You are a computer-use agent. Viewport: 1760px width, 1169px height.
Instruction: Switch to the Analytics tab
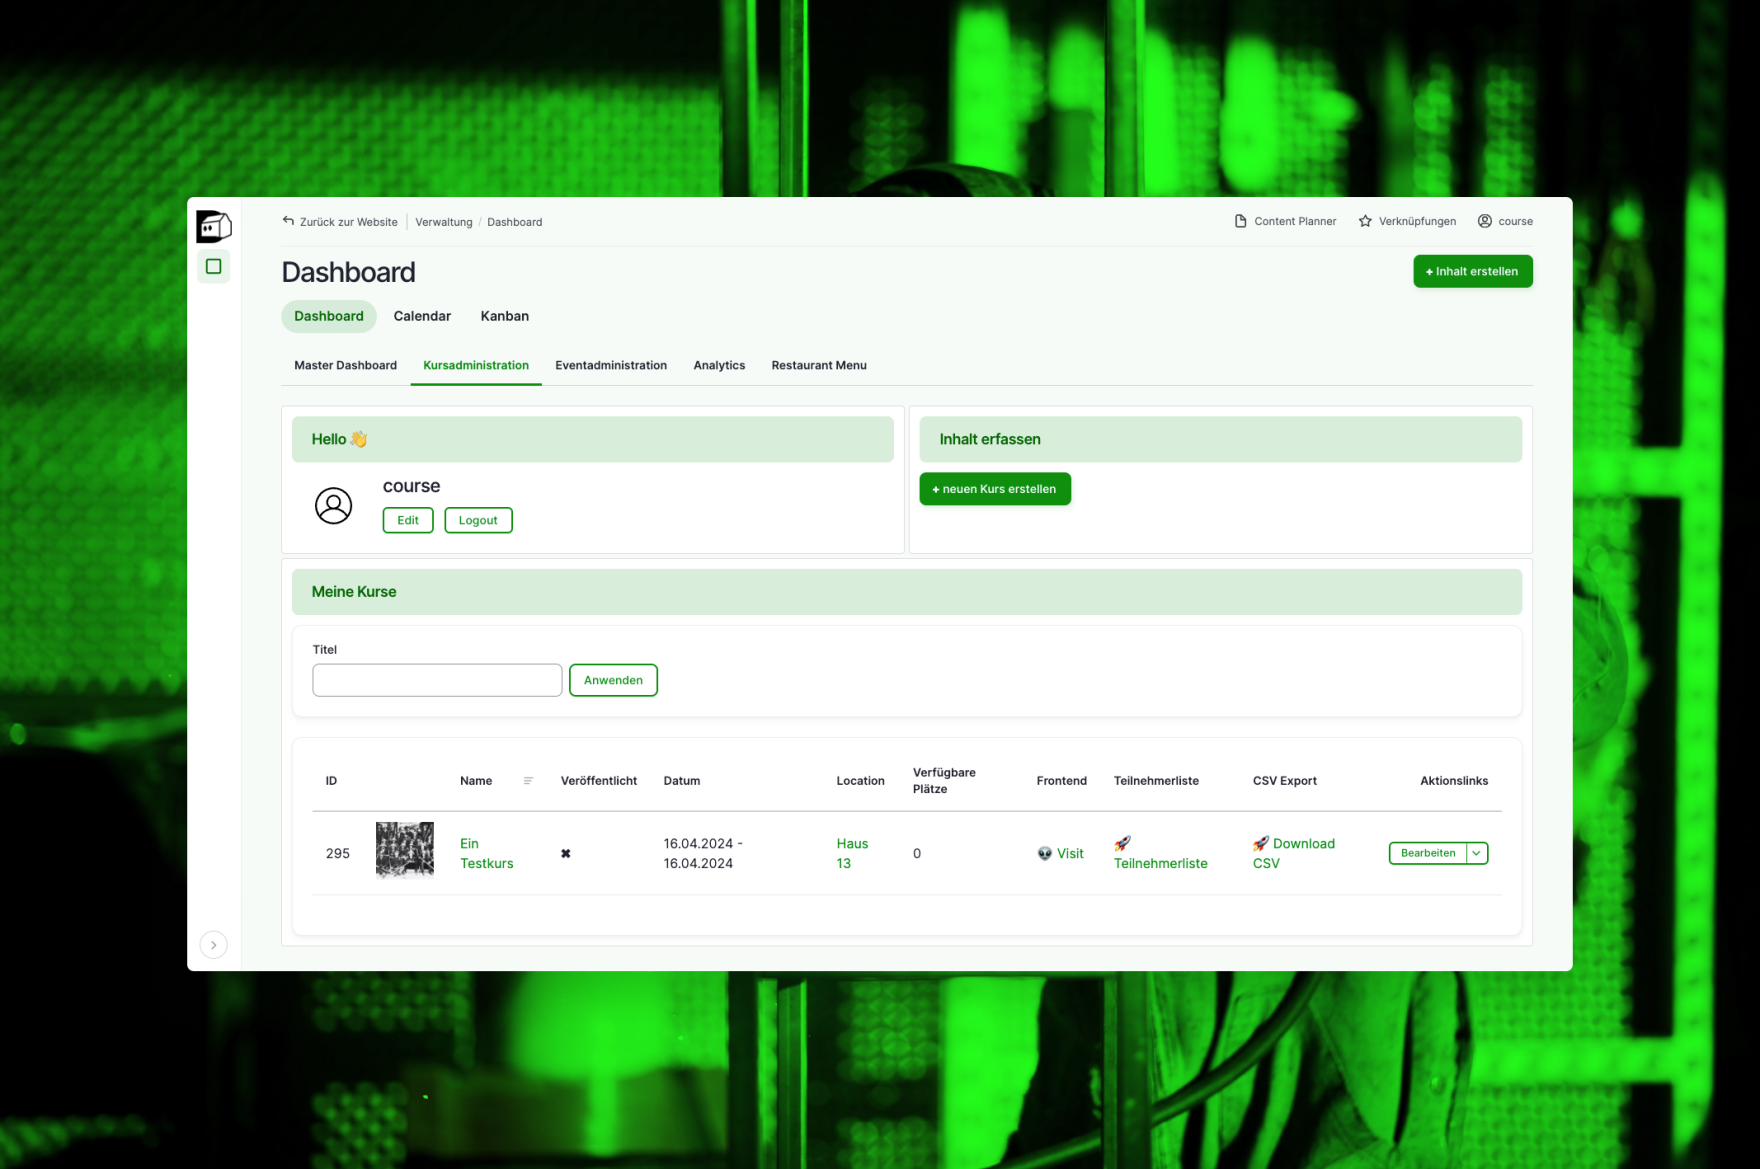pyautogui.click(x=719, y=365)
